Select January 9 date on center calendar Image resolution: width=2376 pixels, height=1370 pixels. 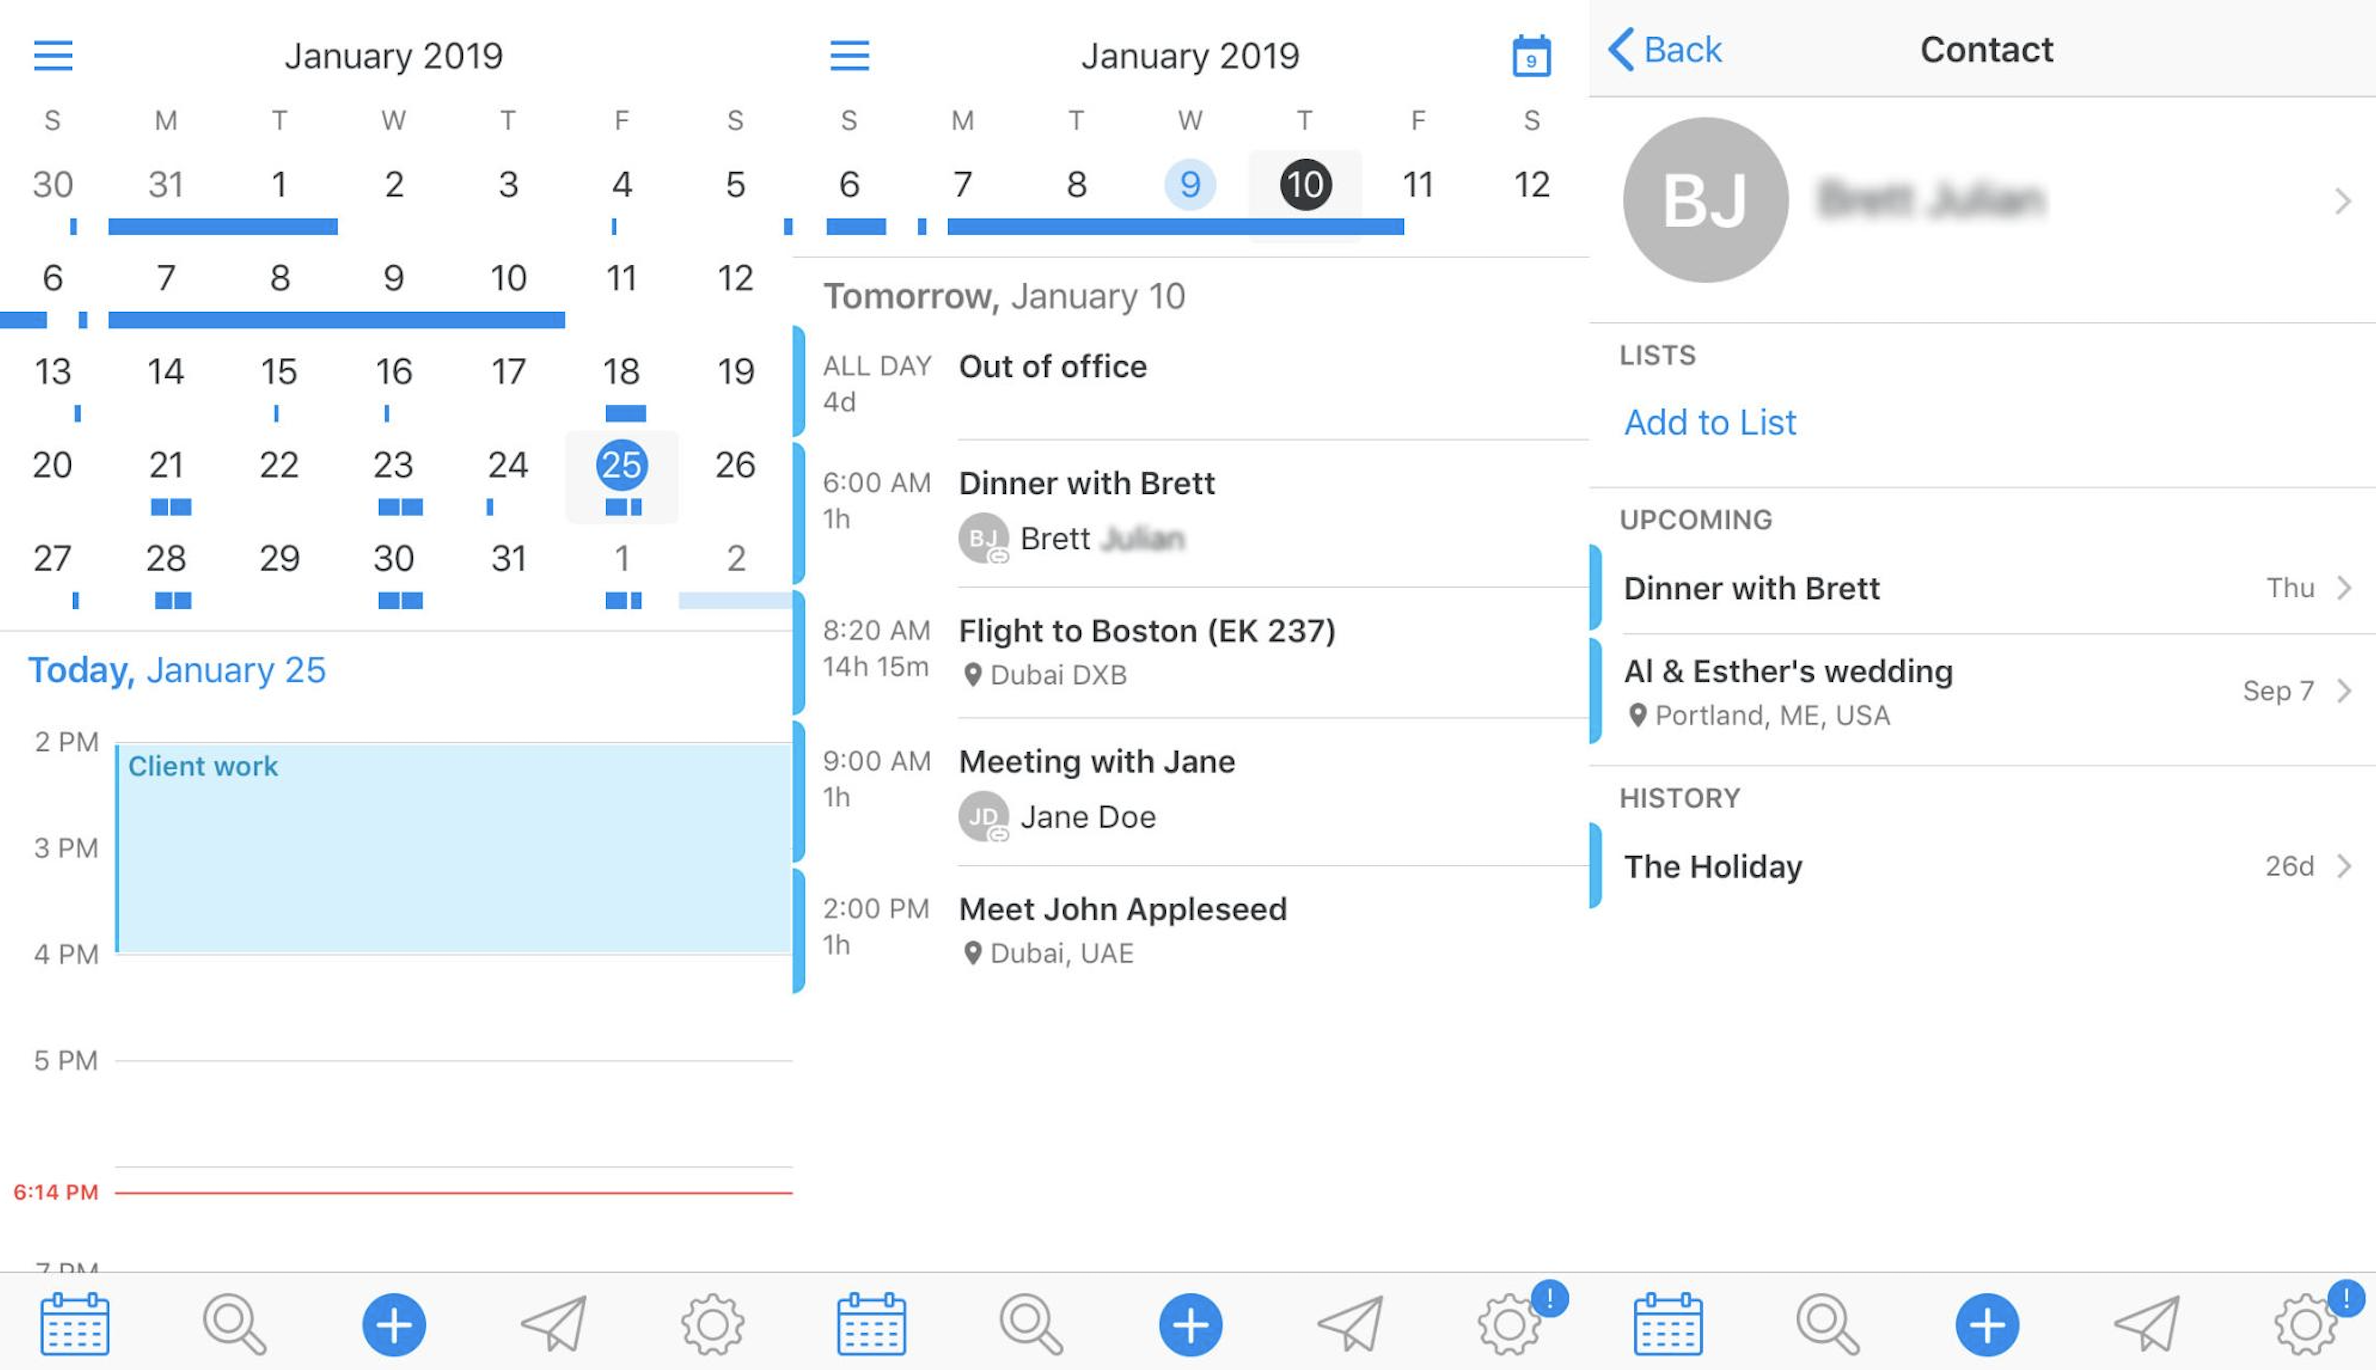1190,183
